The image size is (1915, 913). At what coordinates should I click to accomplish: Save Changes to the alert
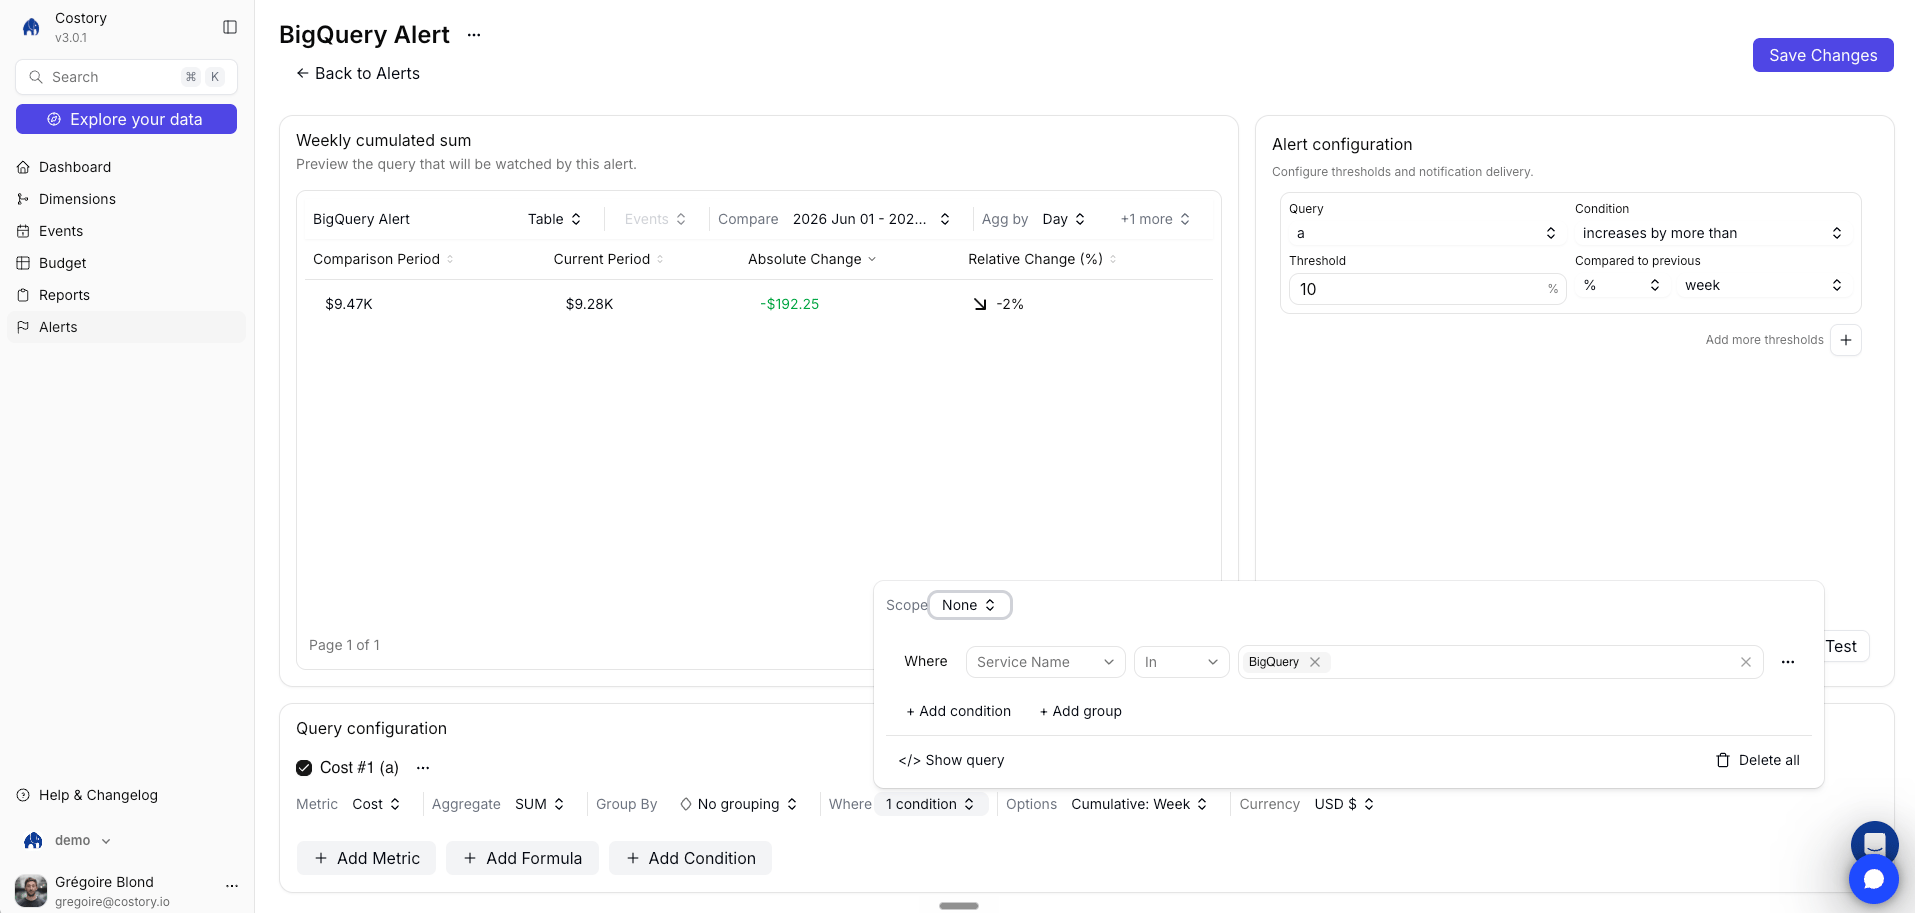point(1823,55)
